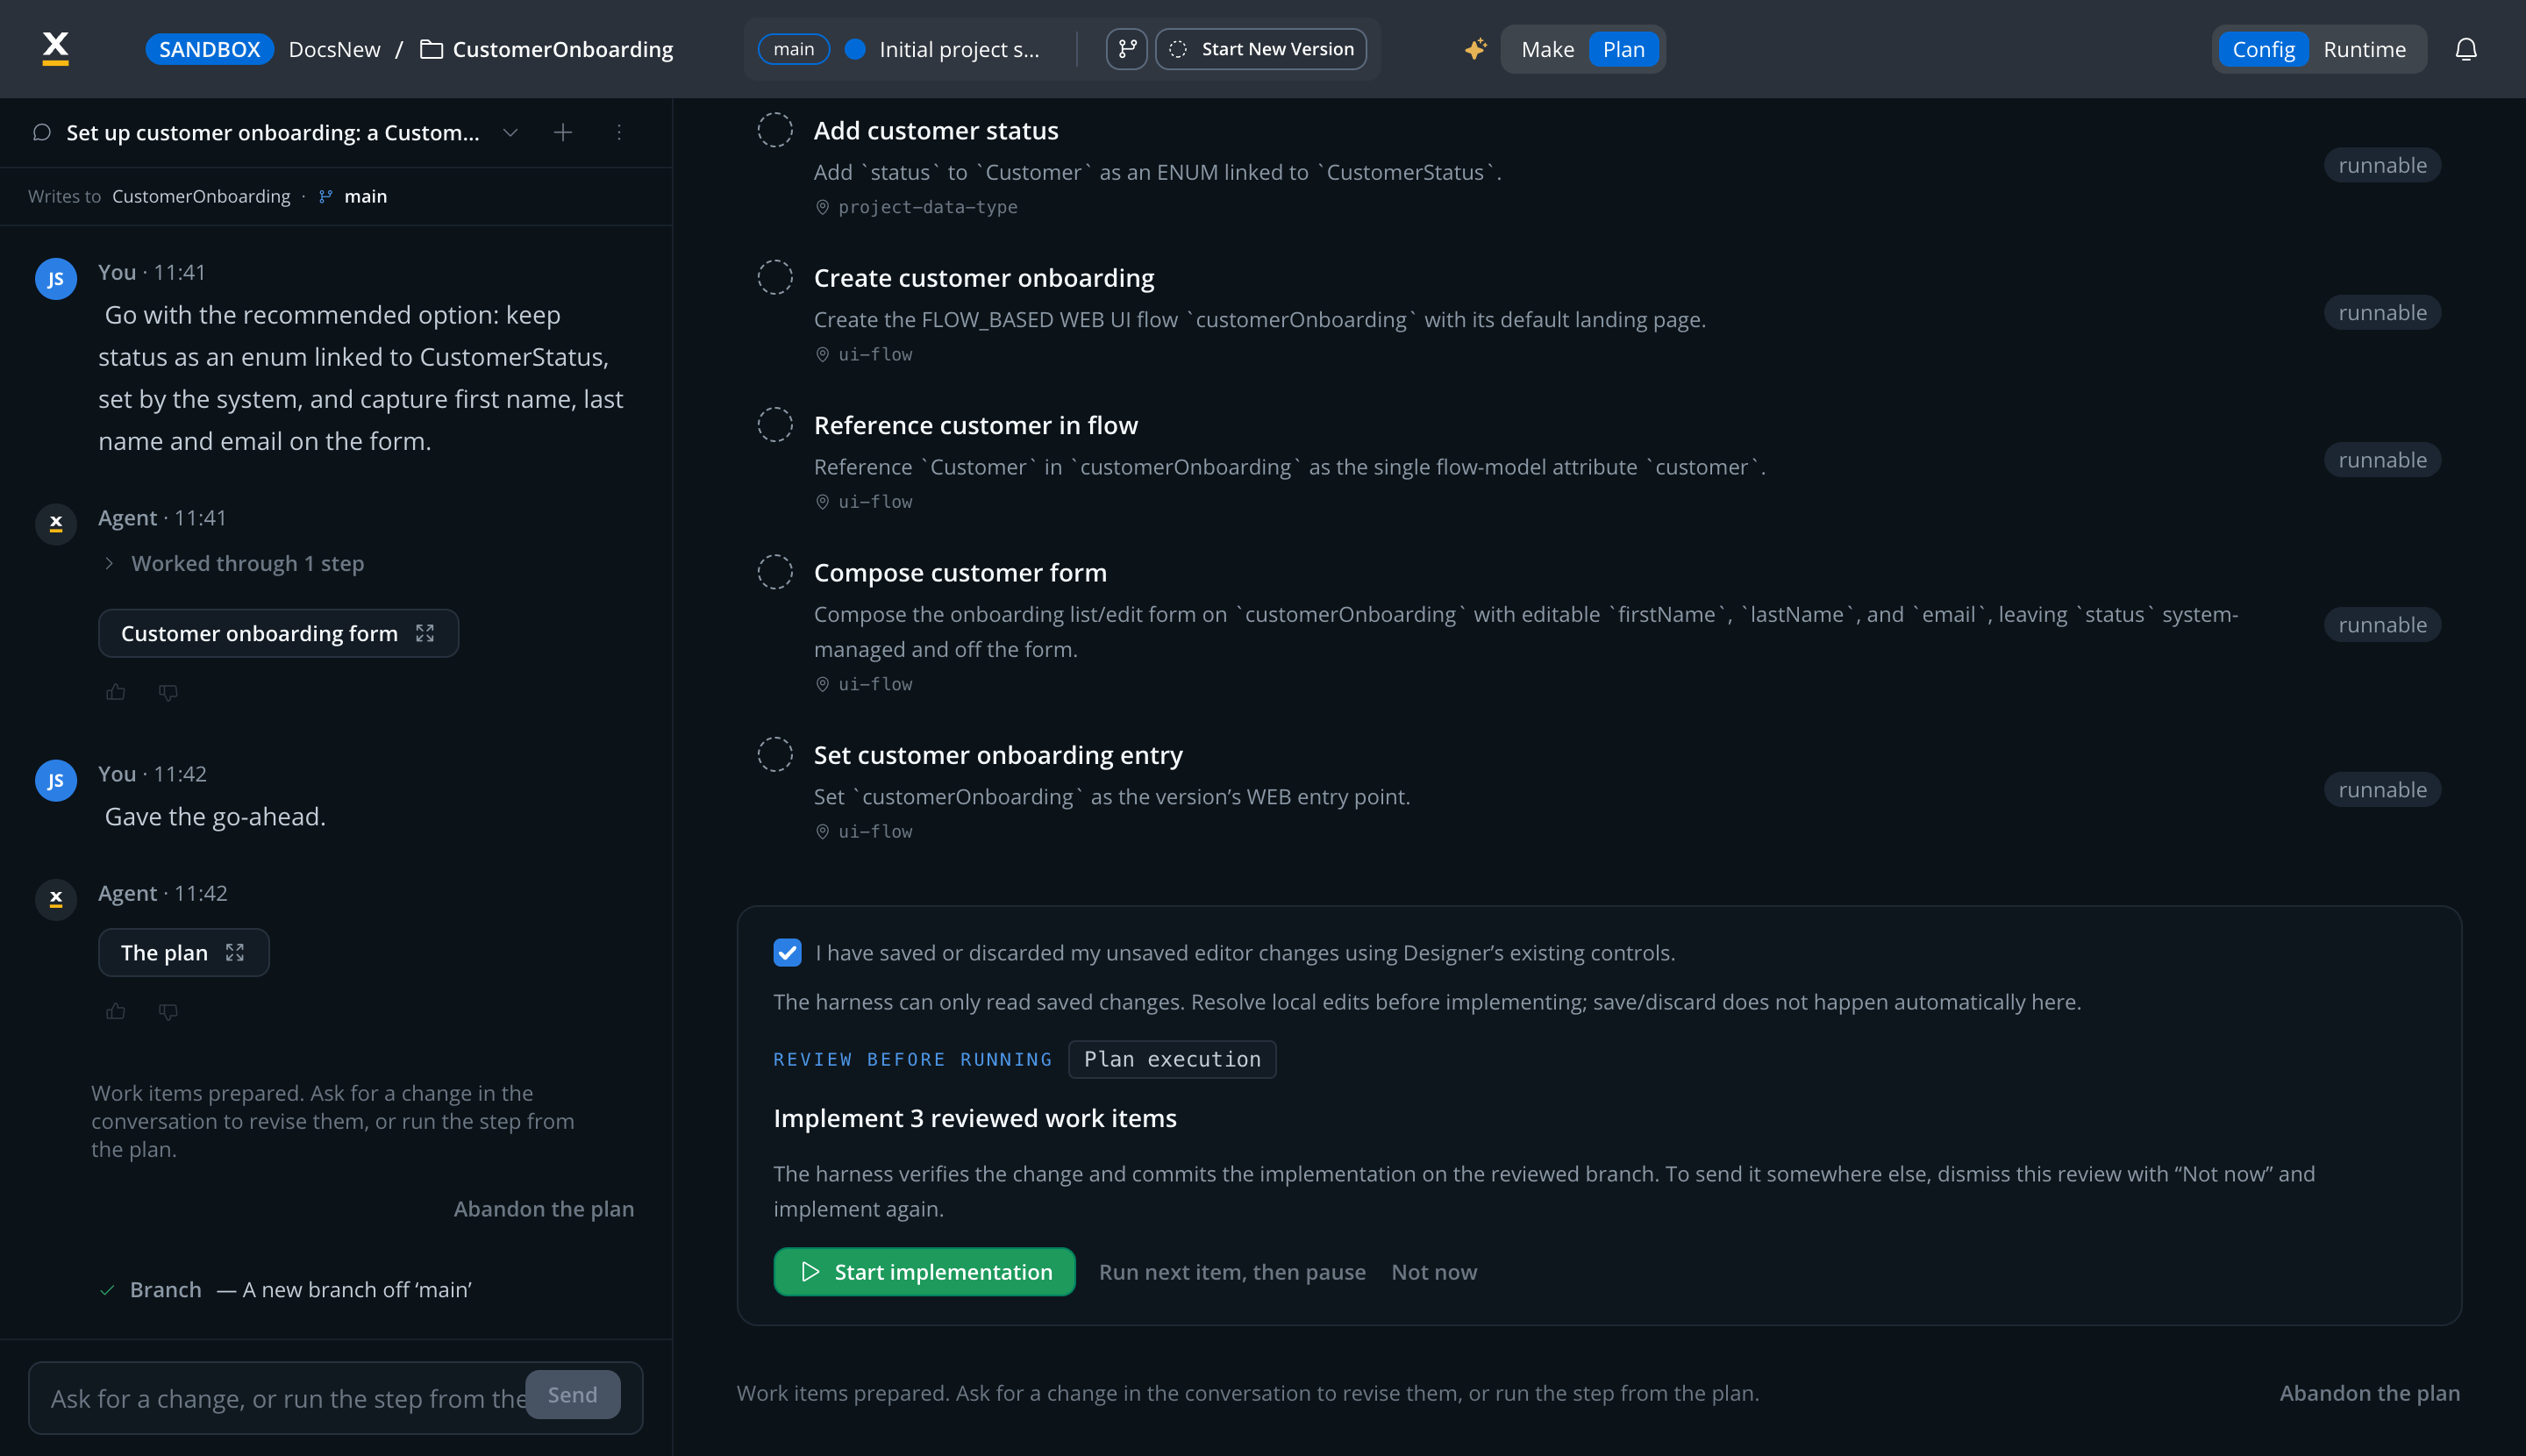
Task: Click Abandon the plan in chat panel
Action: (x=543, y=1208)
